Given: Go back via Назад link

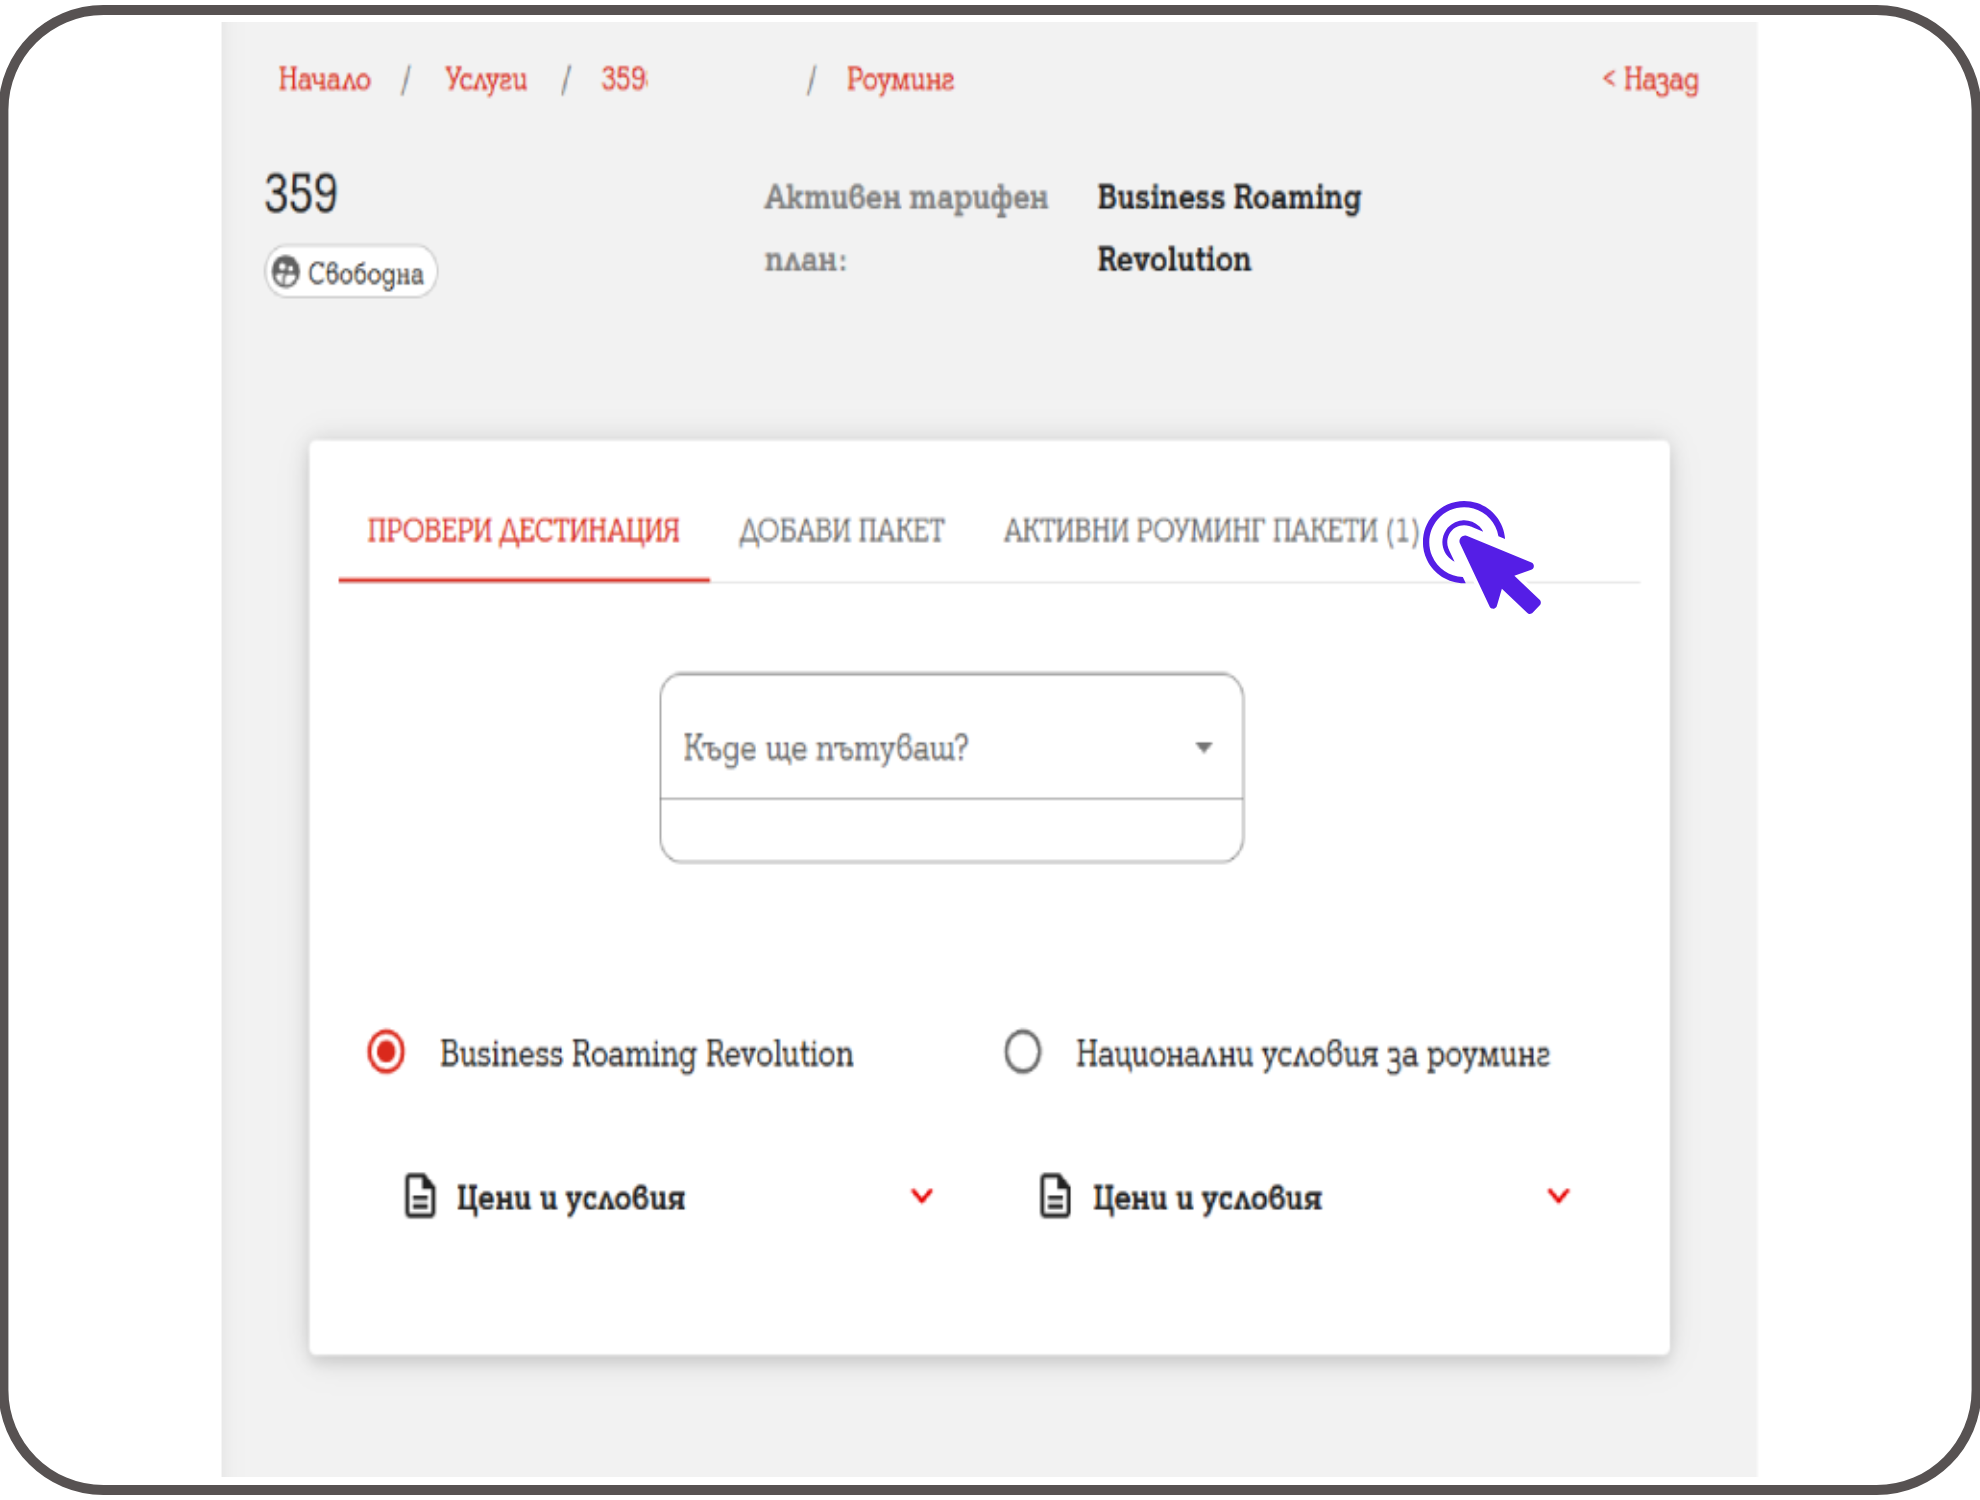Looking at the screenshot, I should [x=1650, y=79].
